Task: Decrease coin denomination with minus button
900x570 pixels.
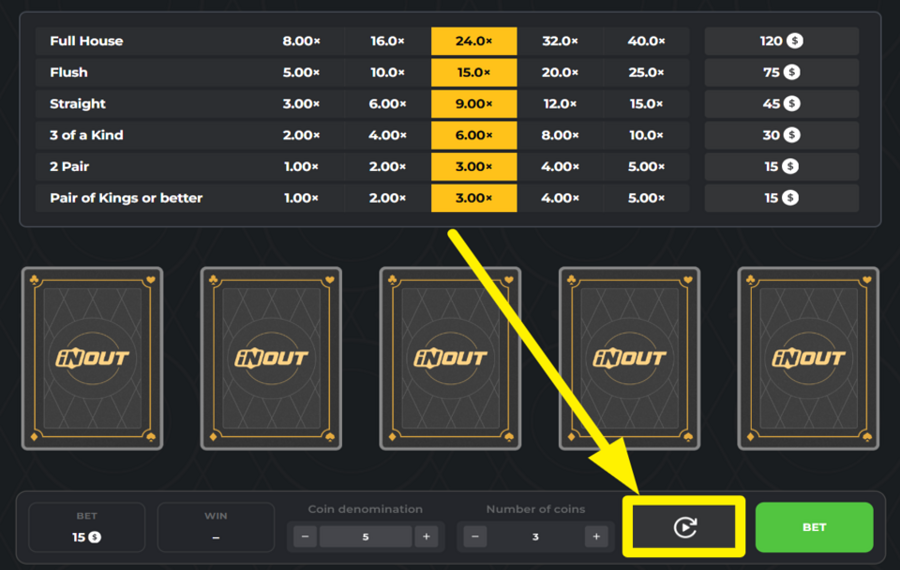Action: pyautogui.click(x=306, y=537)
